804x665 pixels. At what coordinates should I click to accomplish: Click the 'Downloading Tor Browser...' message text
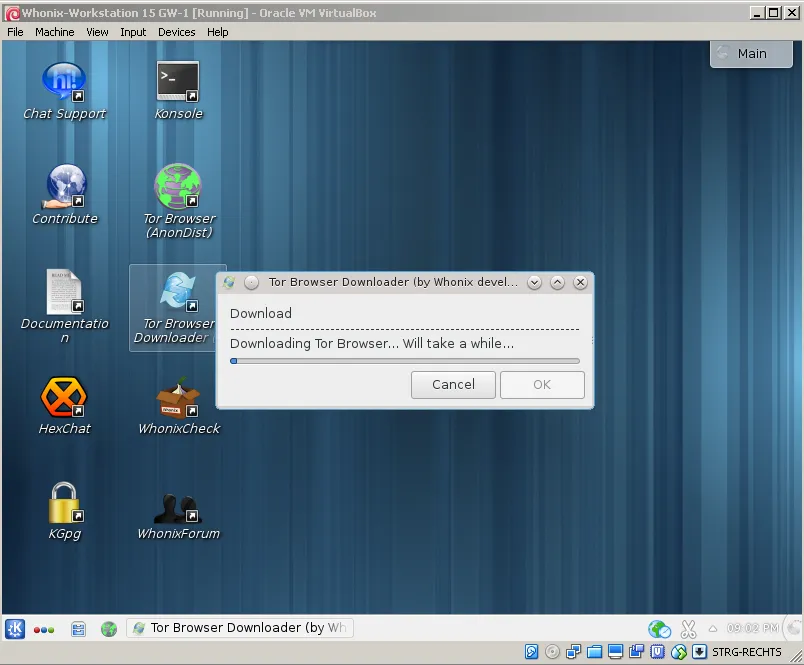(x=372, y=344)
